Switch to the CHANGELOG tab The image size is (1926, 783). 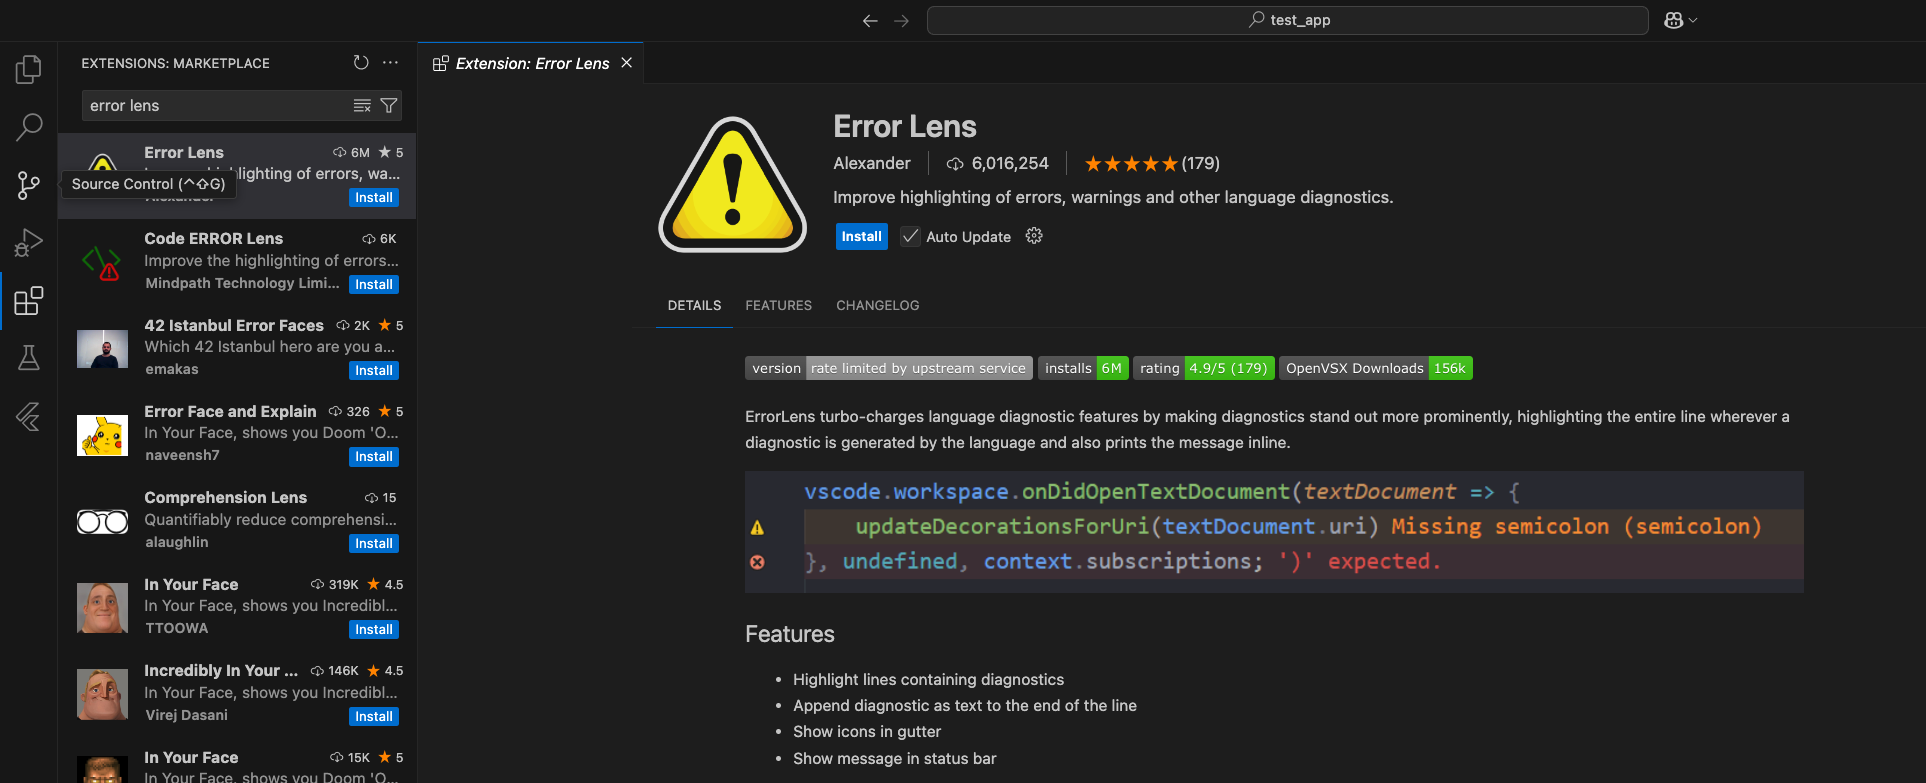[x=877, y=305]
